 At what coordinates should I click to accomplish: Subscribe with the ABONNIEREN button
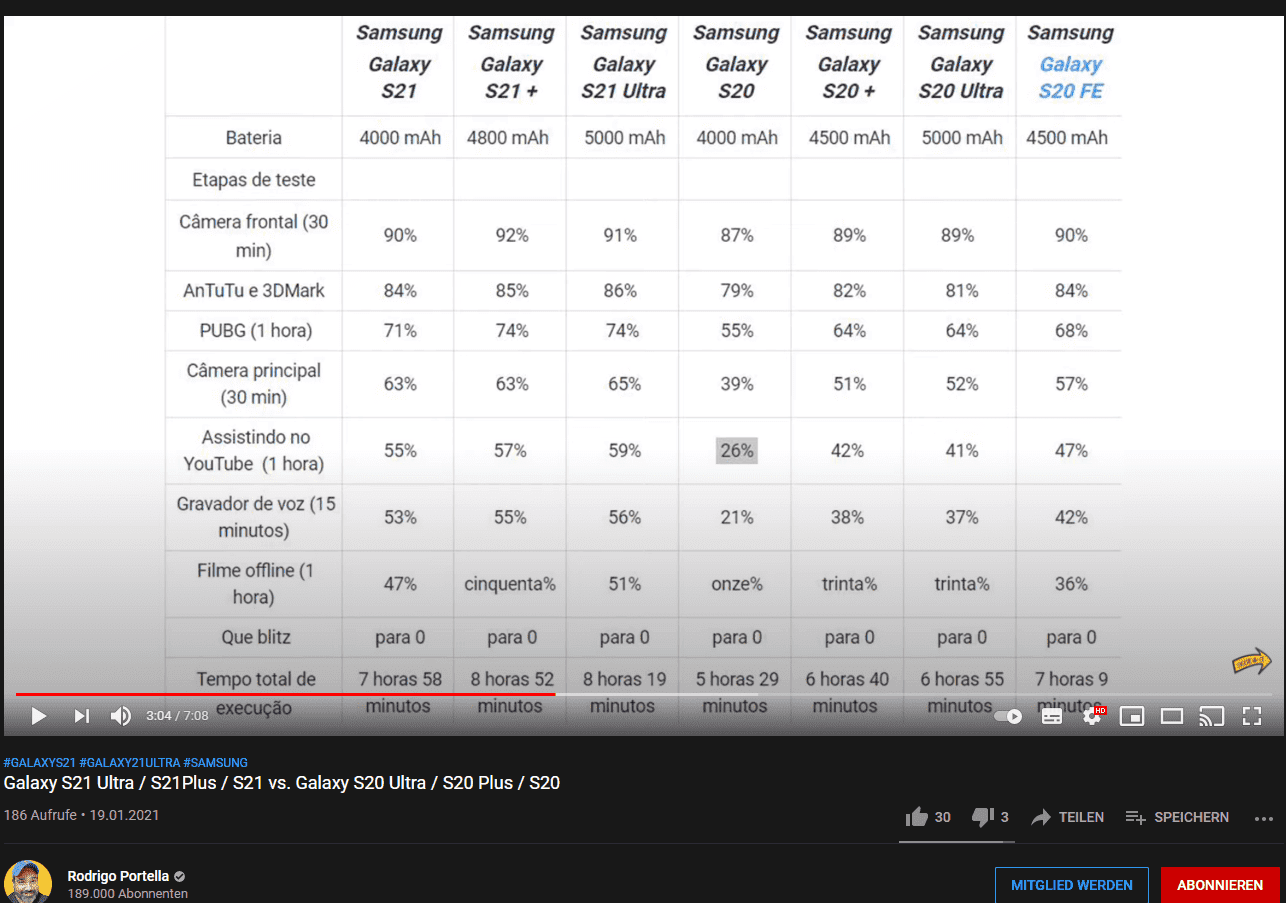point(1220,885)
